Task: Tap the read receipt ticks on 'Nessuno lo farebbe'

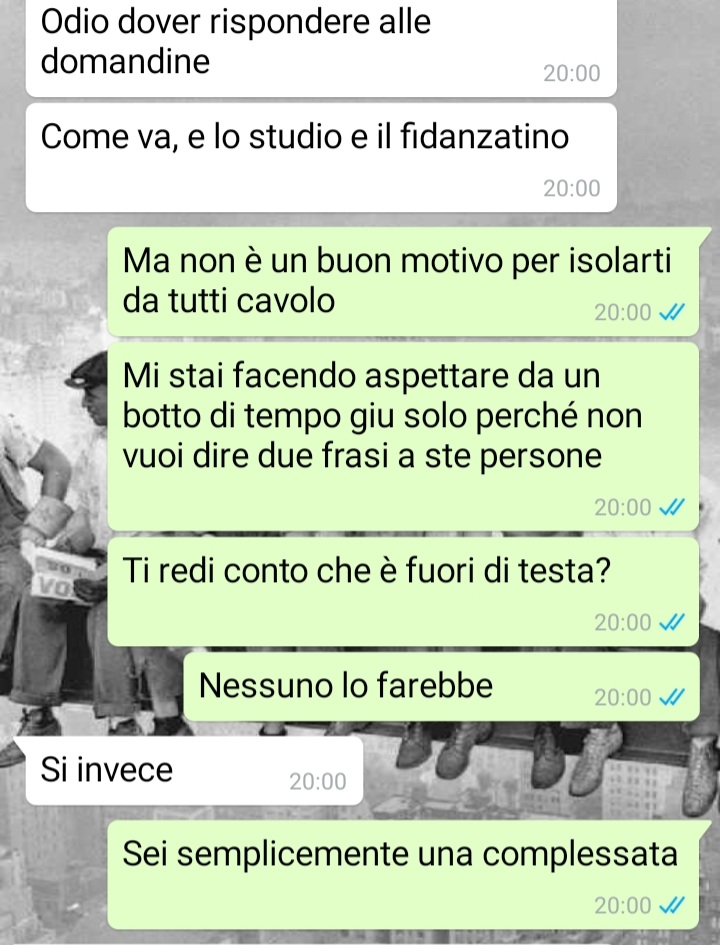Action: (671, 697)
